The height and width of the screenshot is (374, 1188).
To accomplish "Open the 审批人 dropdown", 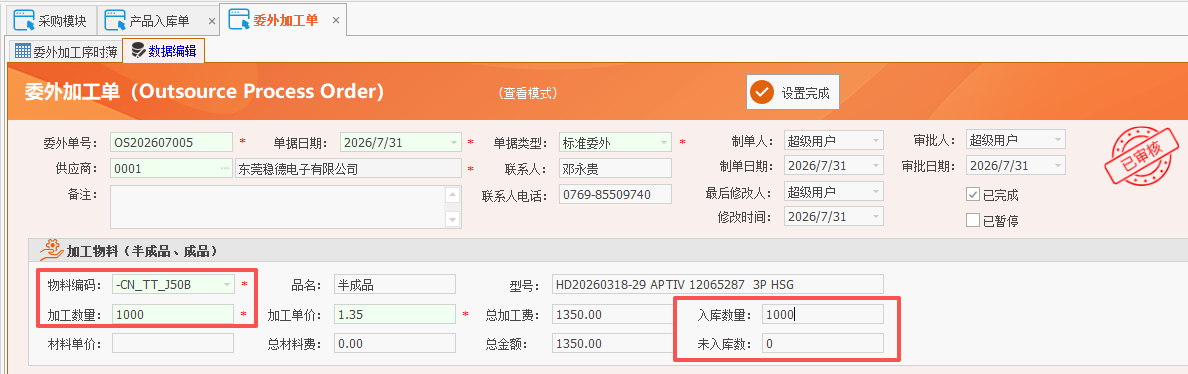I will [1058, 140].
